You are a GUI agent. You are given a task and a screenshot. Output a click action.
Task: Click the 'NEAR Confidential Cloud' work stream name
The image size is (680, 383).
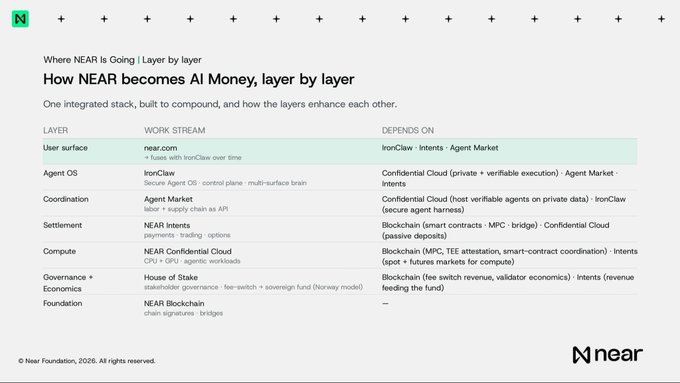pos(188,252)
